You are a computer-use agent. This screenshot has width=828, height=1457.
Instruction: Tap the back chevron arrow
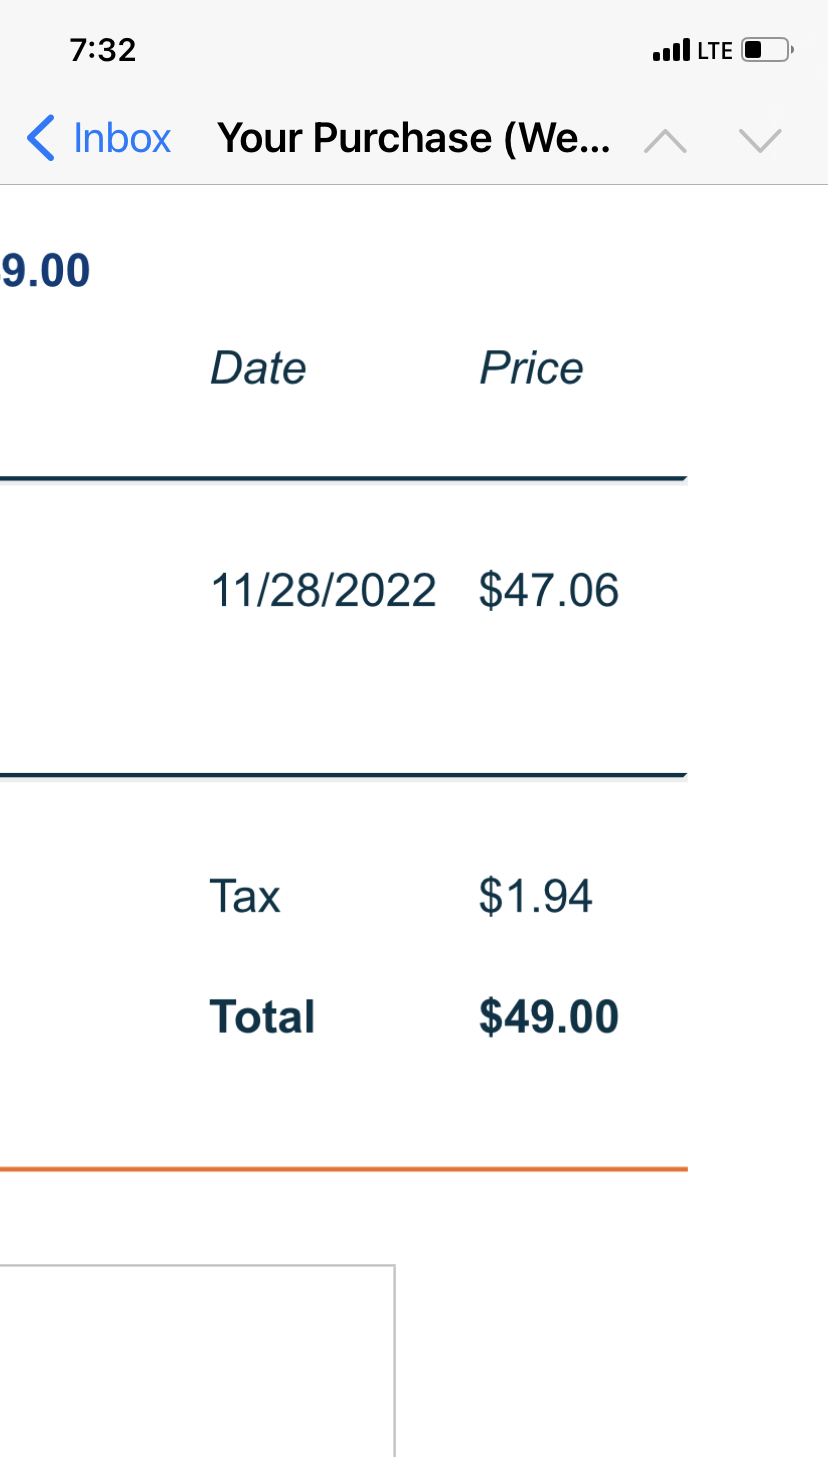coord(40,138)
